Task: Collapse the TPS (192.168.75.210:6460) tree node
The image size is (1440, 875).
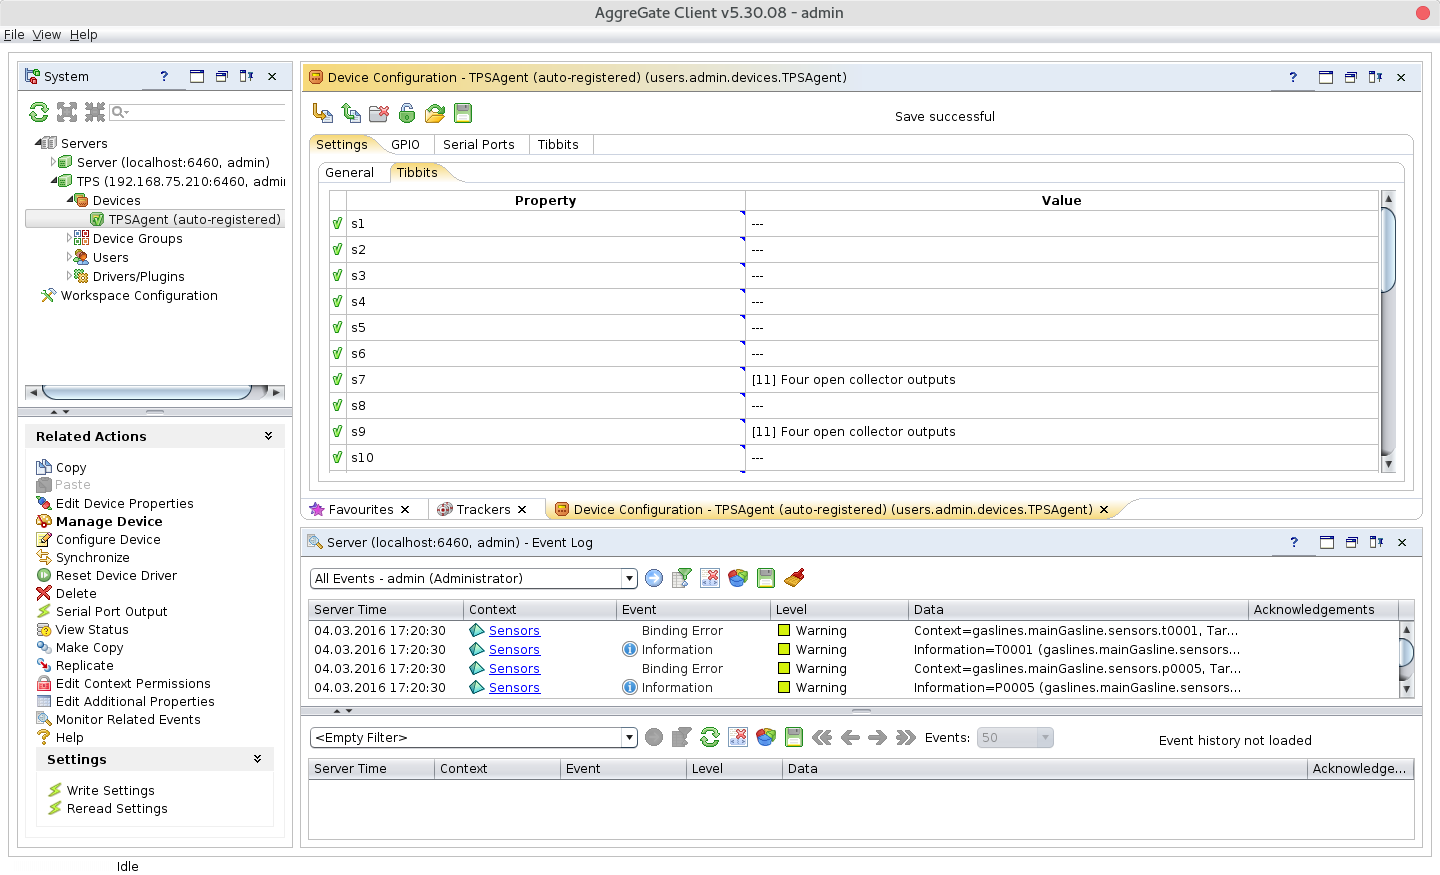Action: point(54,181)
